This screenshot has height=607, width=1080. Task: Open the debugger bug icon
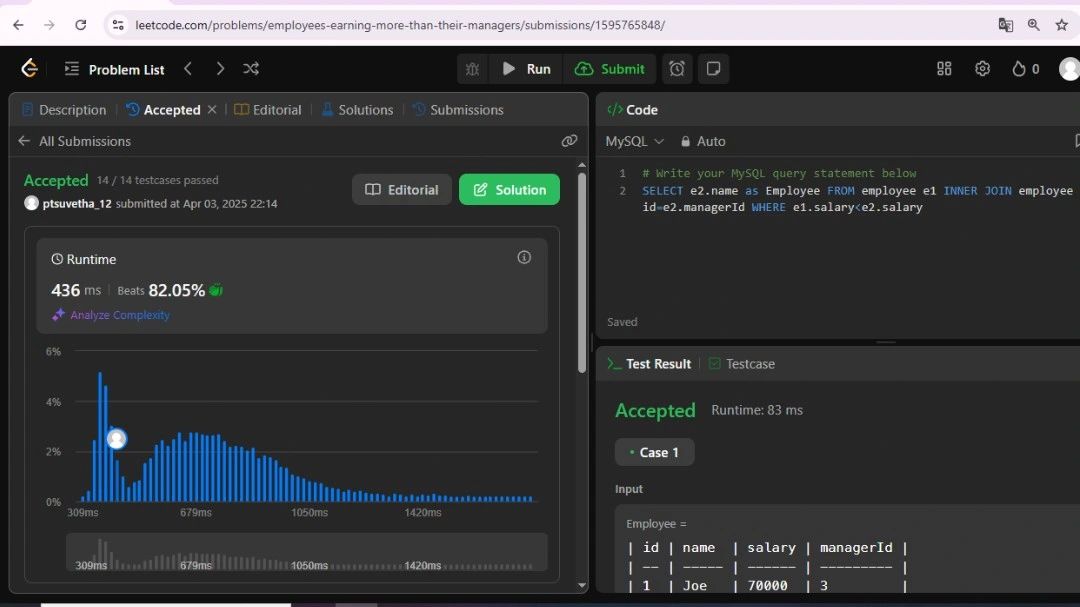(472, 69)
